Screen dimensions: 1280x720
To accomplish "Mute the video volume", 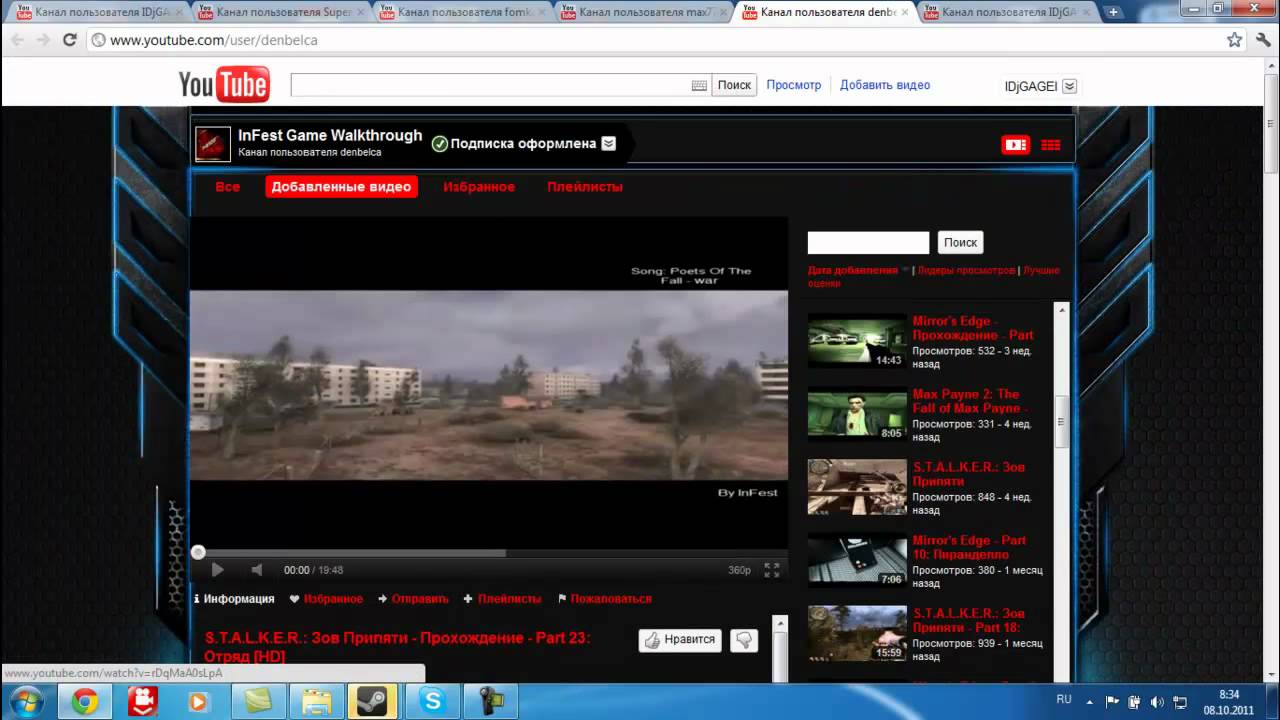I will tap(257, 570).
